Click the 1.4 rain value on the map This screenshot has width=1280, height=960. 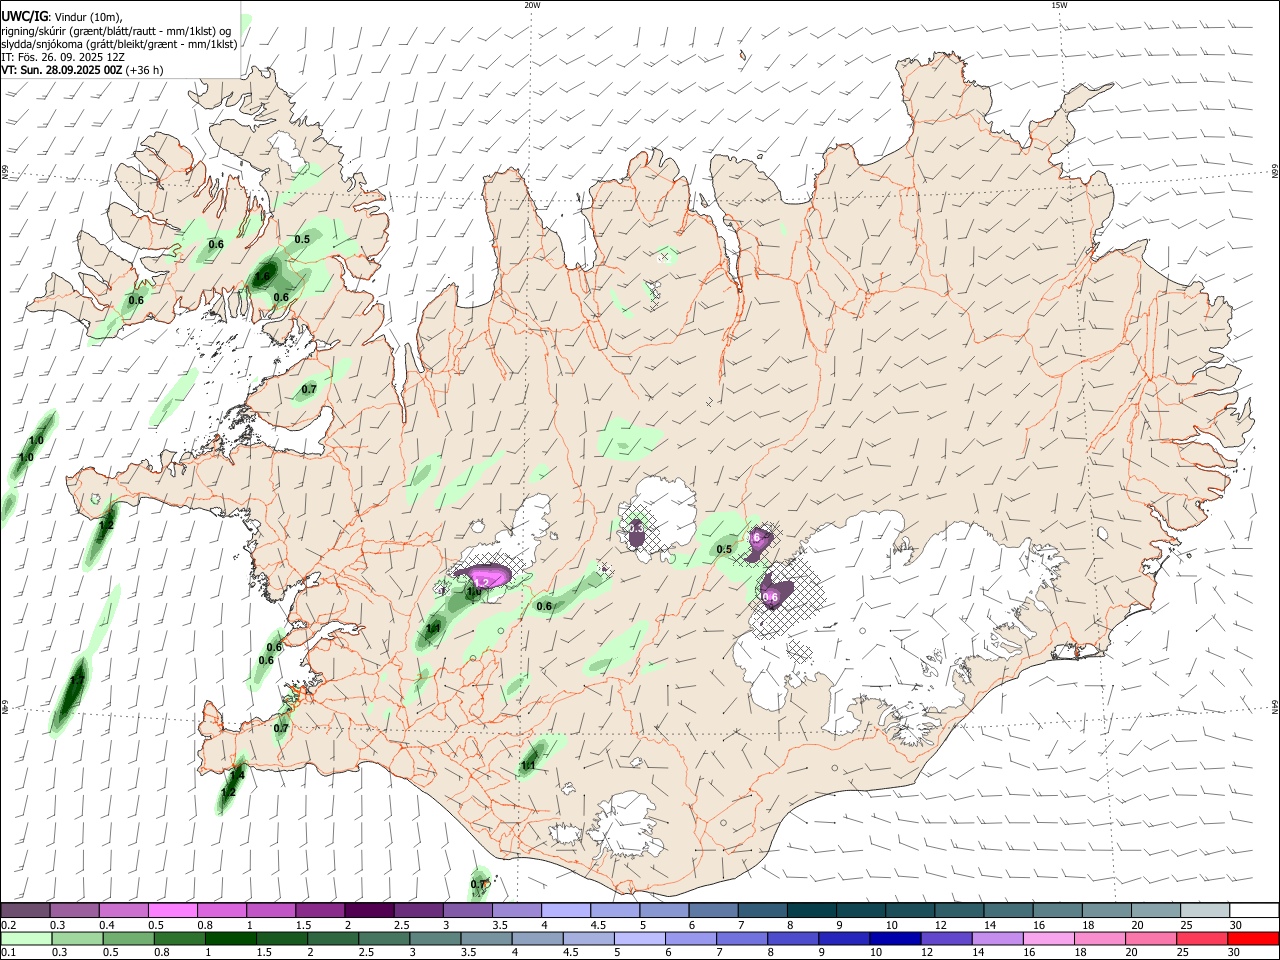point(237,774)
